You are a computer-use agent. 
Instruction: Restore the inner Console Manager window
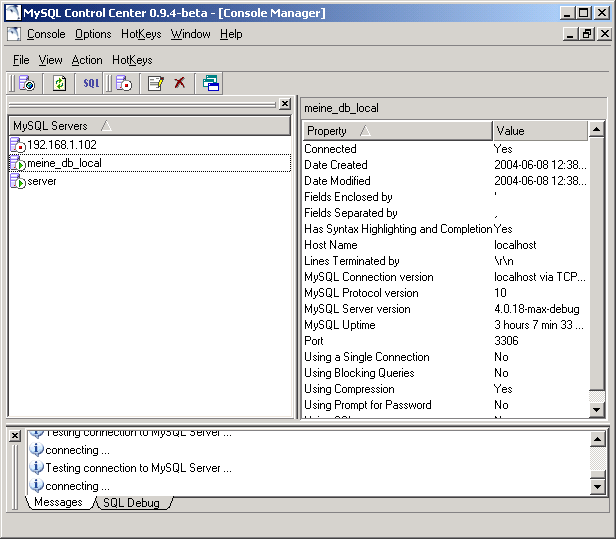click(587, 34)
